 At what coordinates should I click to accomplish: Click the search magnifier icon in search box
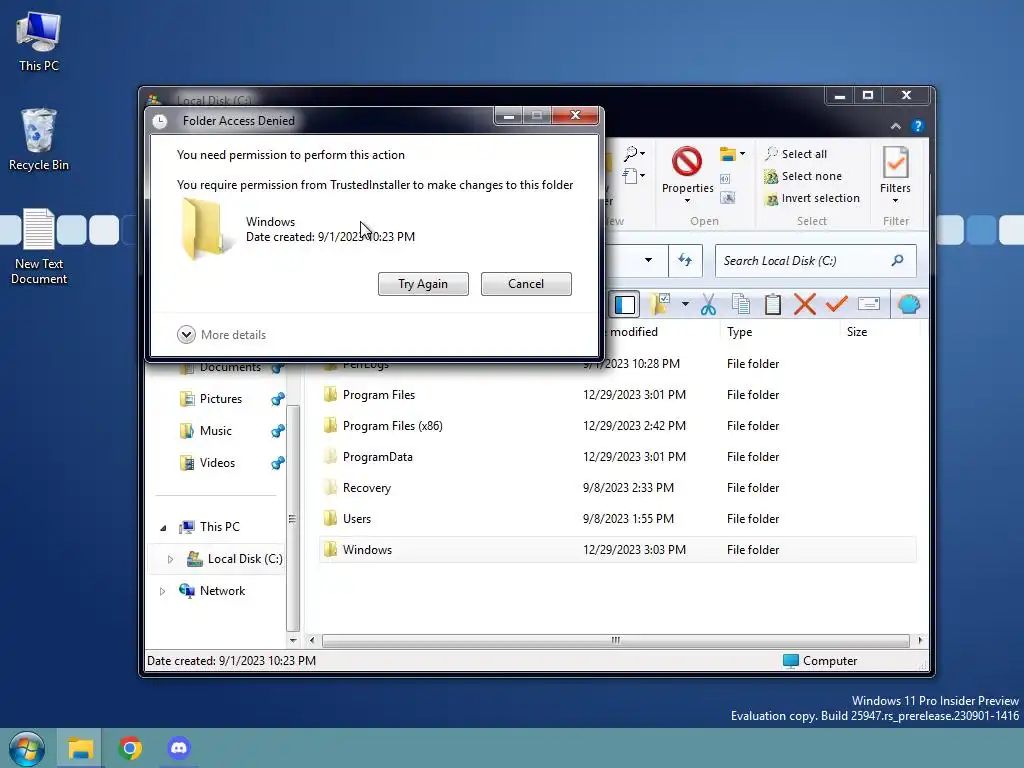pyautogui.click(x=897, y=261)
